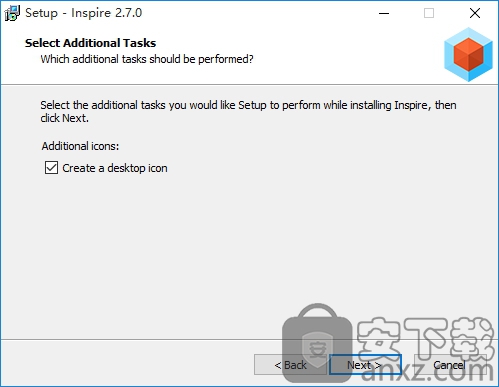Cancel the Inspire installation
The image size is (499, 387).
[x=449, y=365]
